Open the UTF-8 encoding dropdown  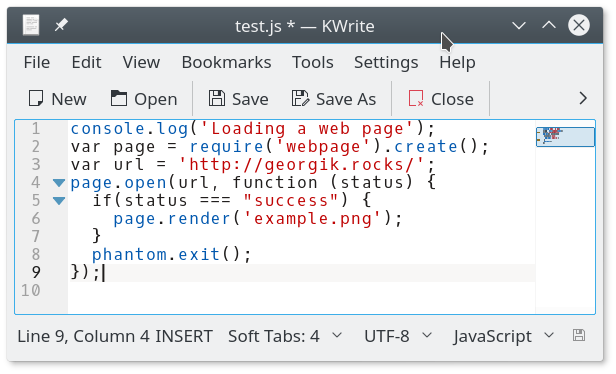(398, 336)
